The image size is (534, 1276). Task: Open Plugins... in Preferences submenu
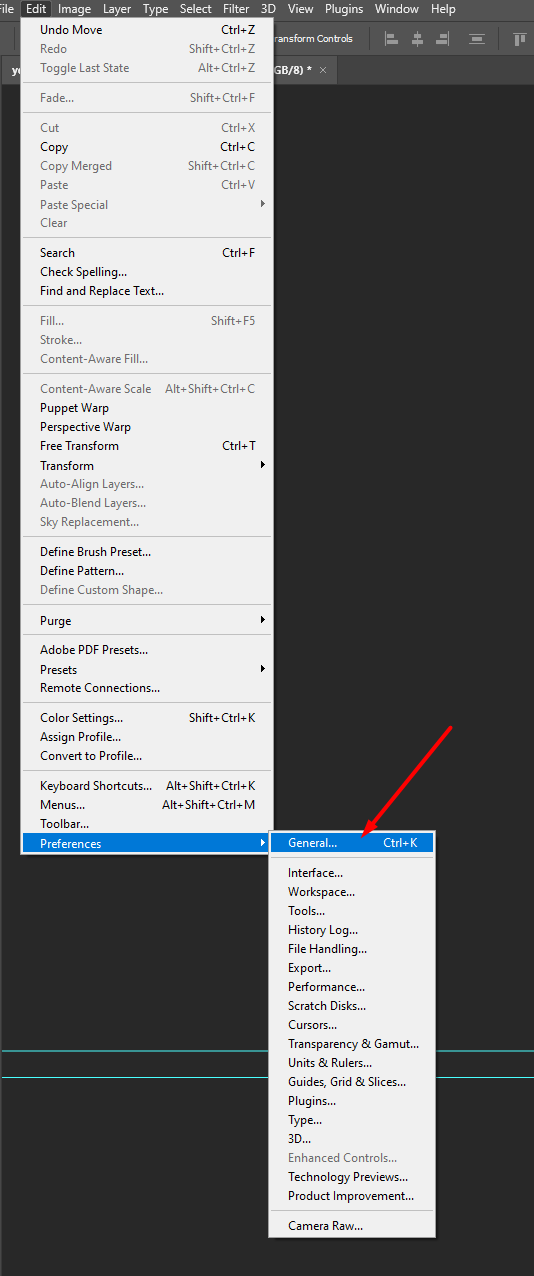(x=352, y=1101)
